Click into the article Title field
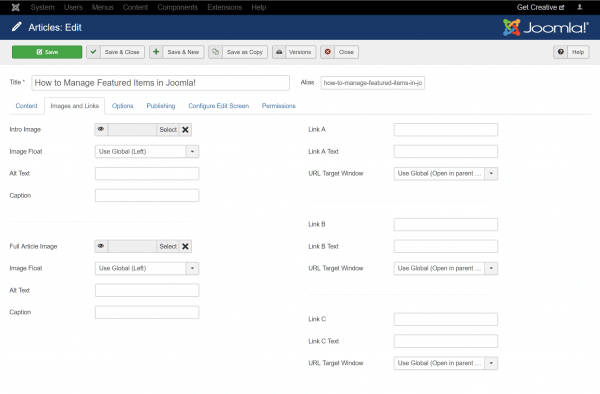This screenshot has height=394, width=600. [160, 83]
